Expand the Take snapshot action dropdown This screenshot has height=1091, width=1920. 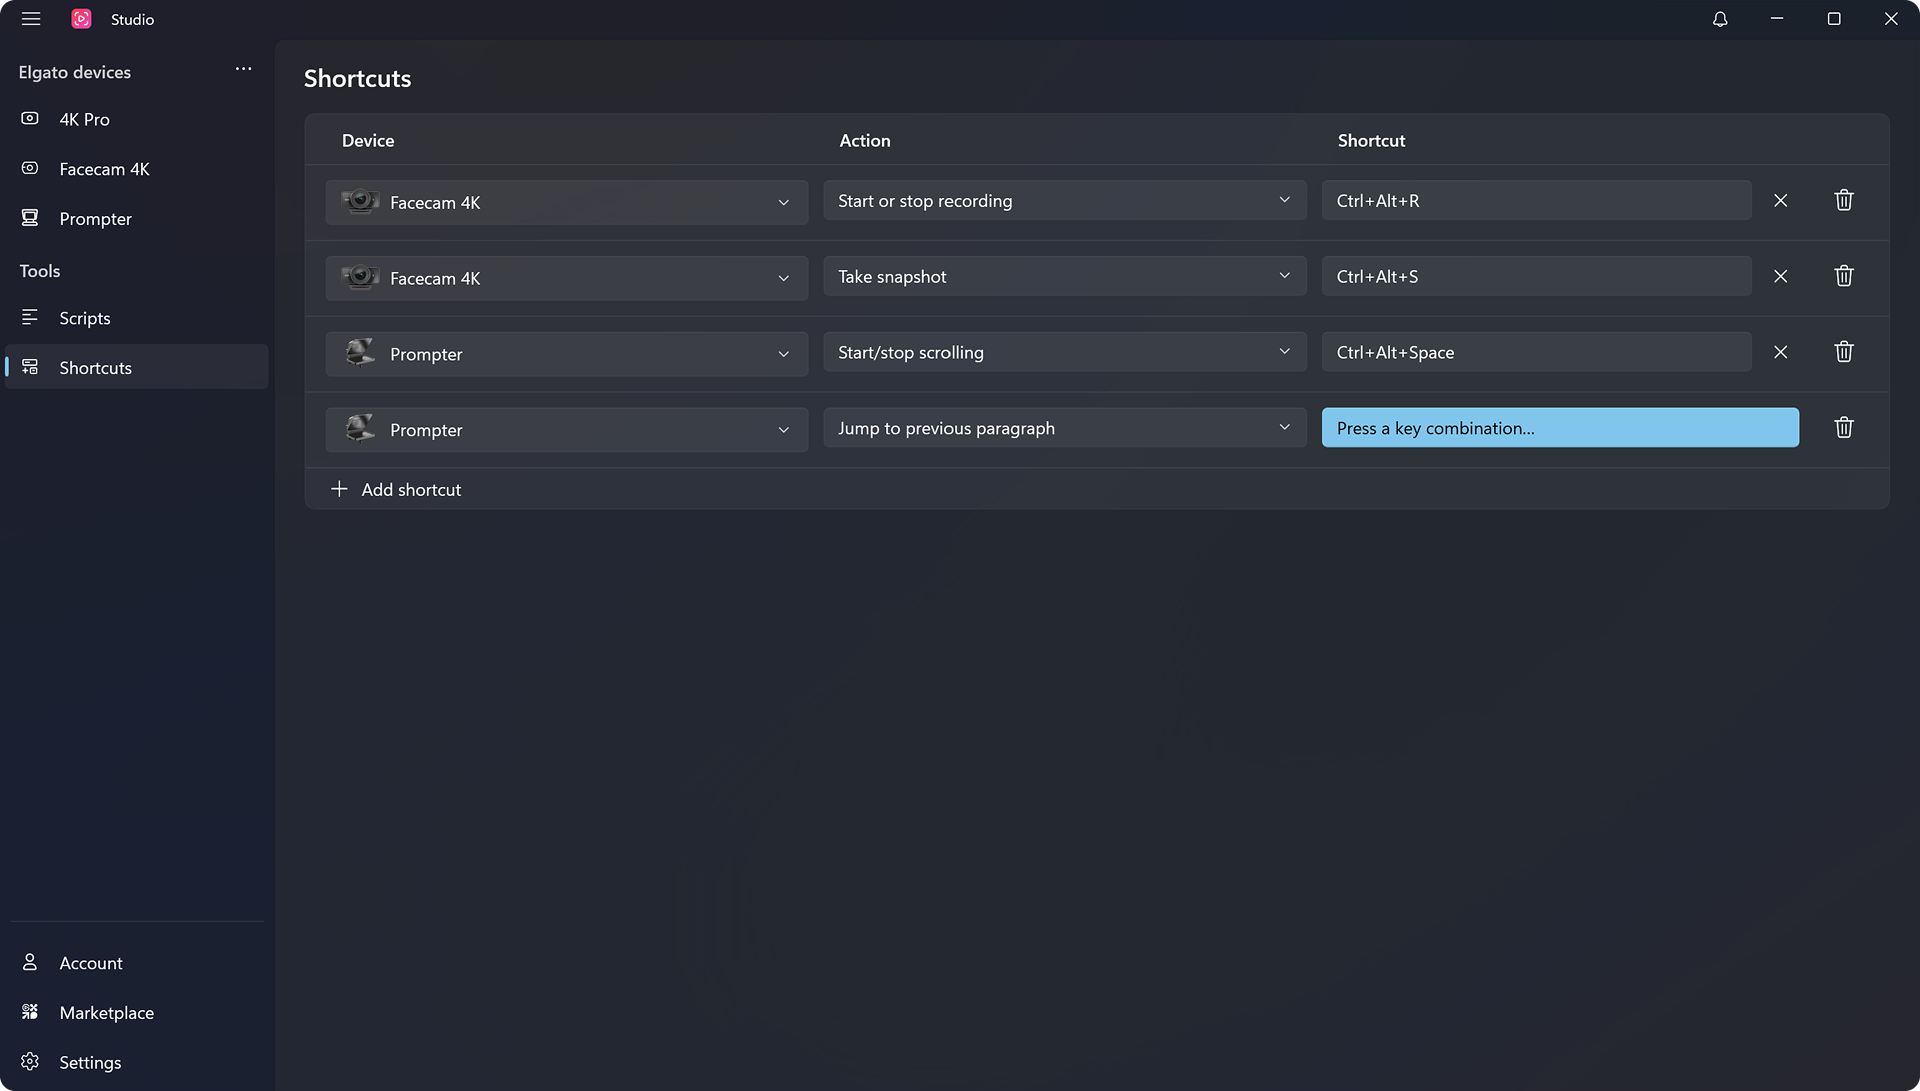pyautogui.click(x=1065, y=277)
